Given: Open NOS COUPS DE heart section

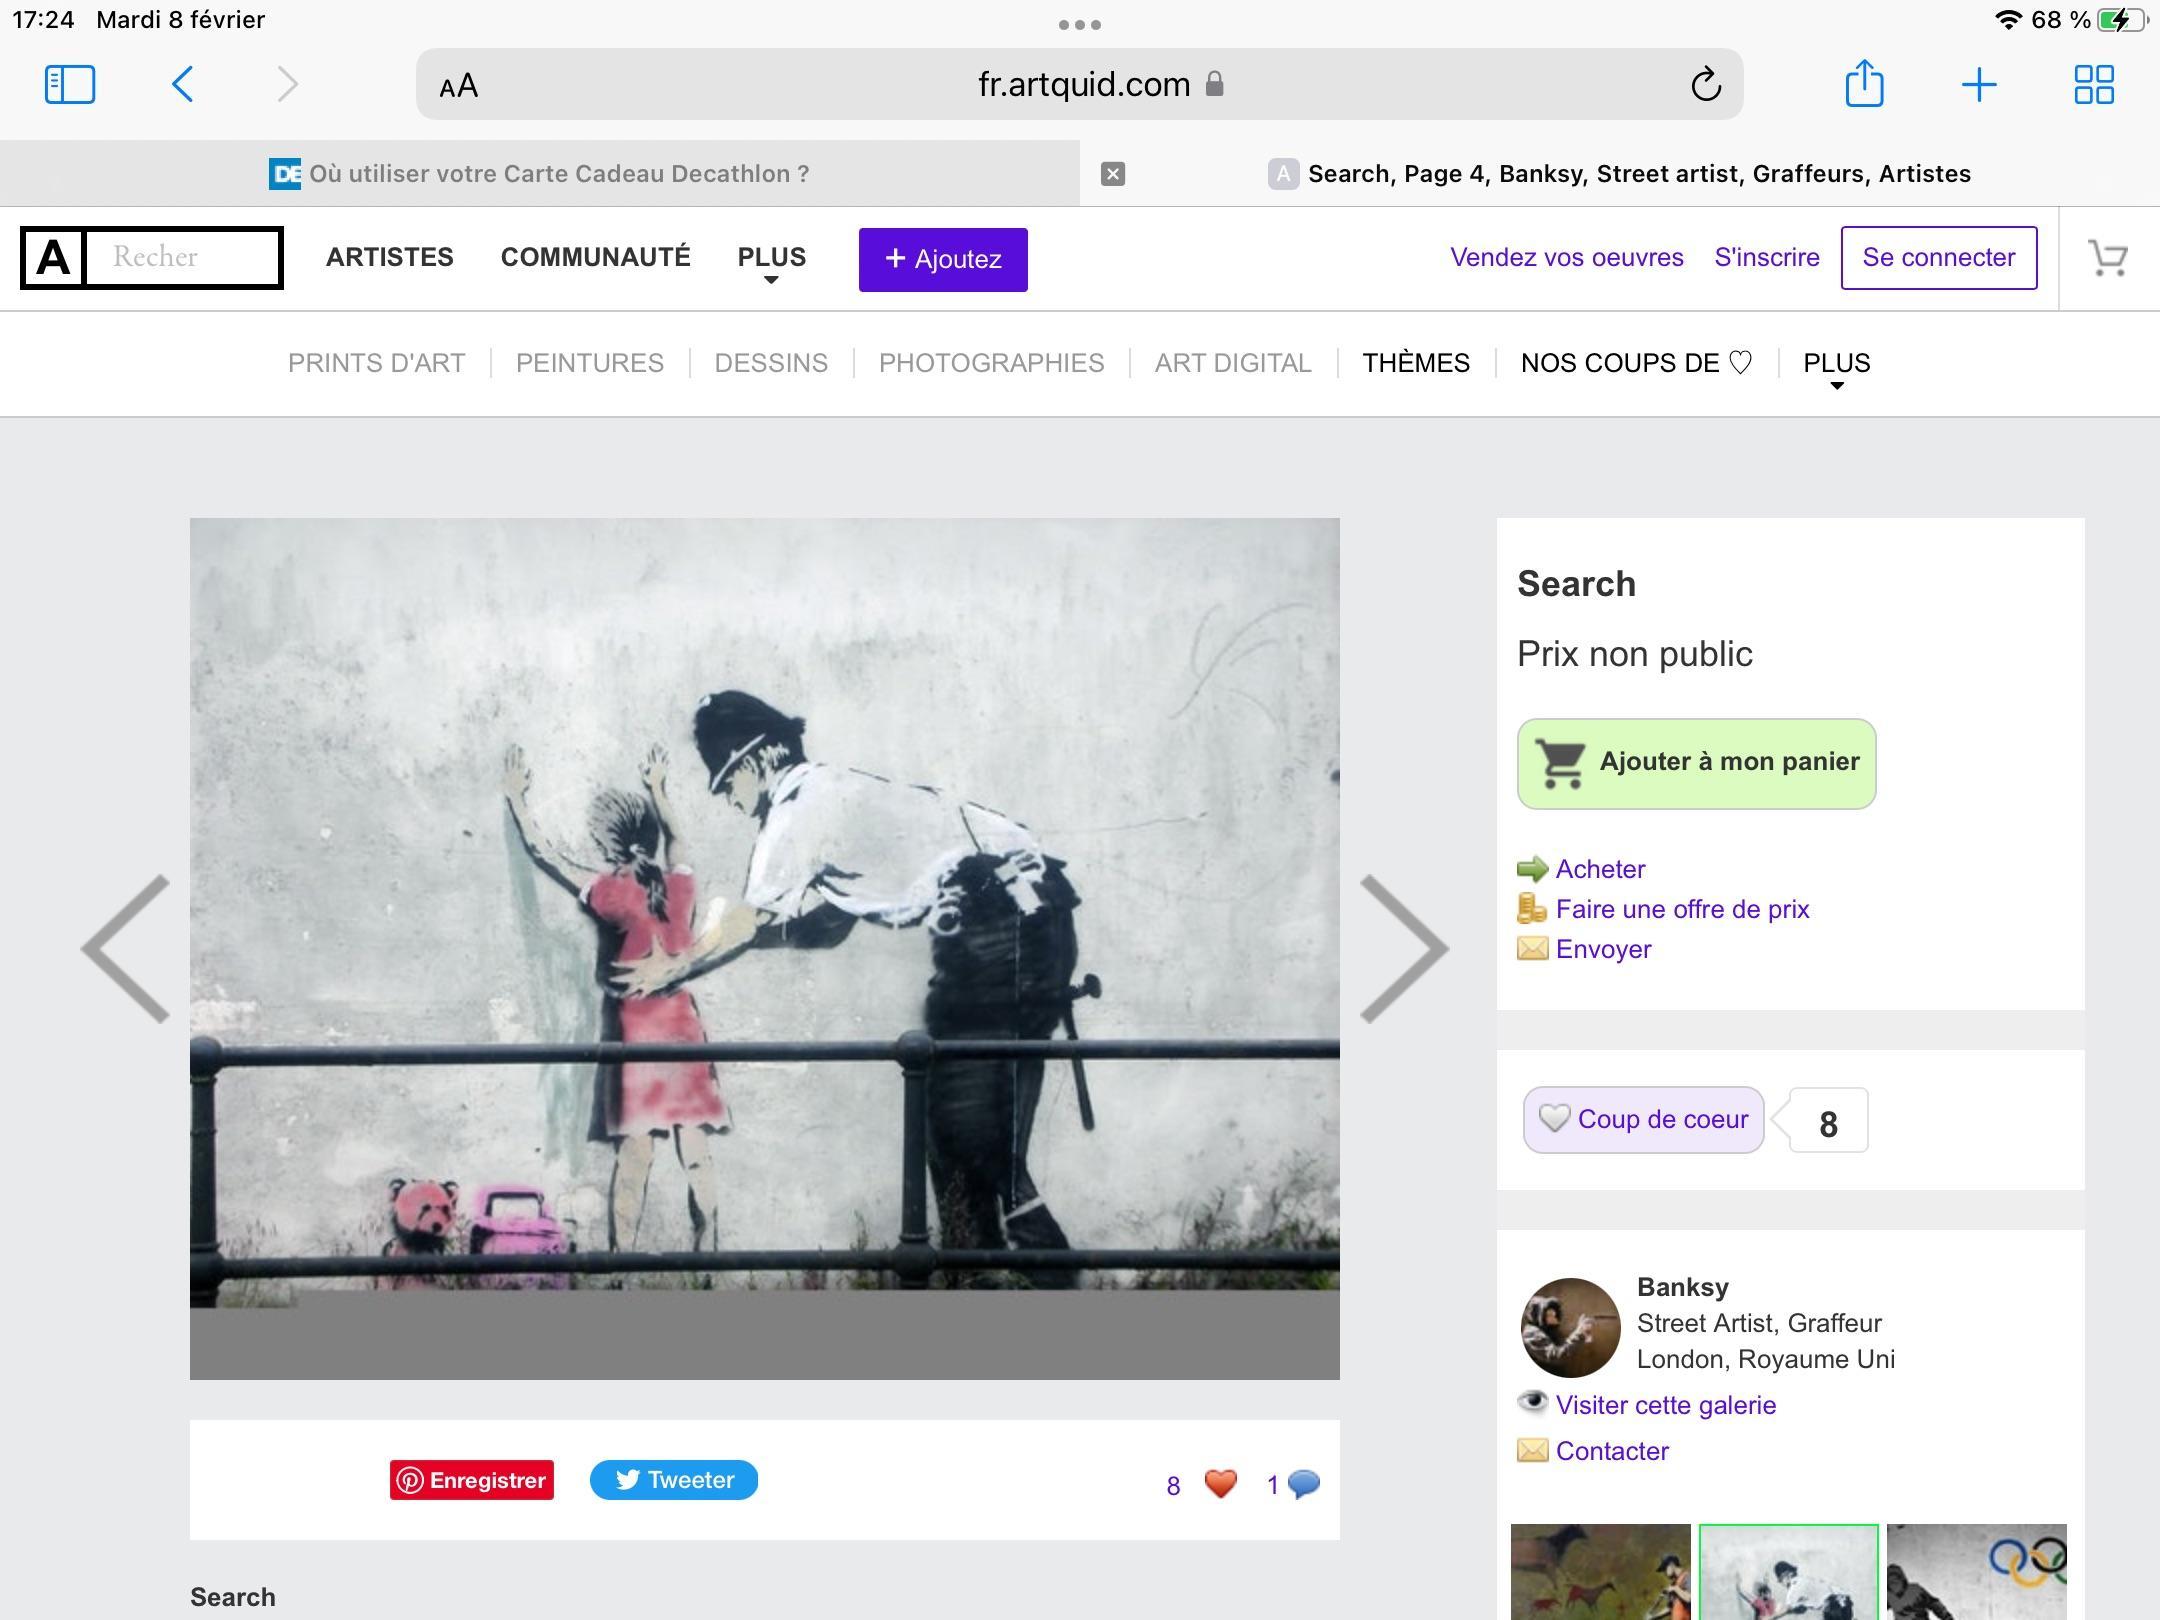Looking at the screenshot, I should coord(1637,363).
